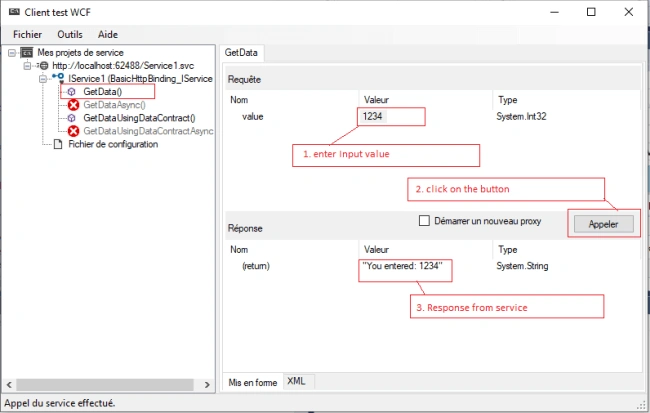Select Mes projets de service root label

pyautogui.click(x=80, y=53)
